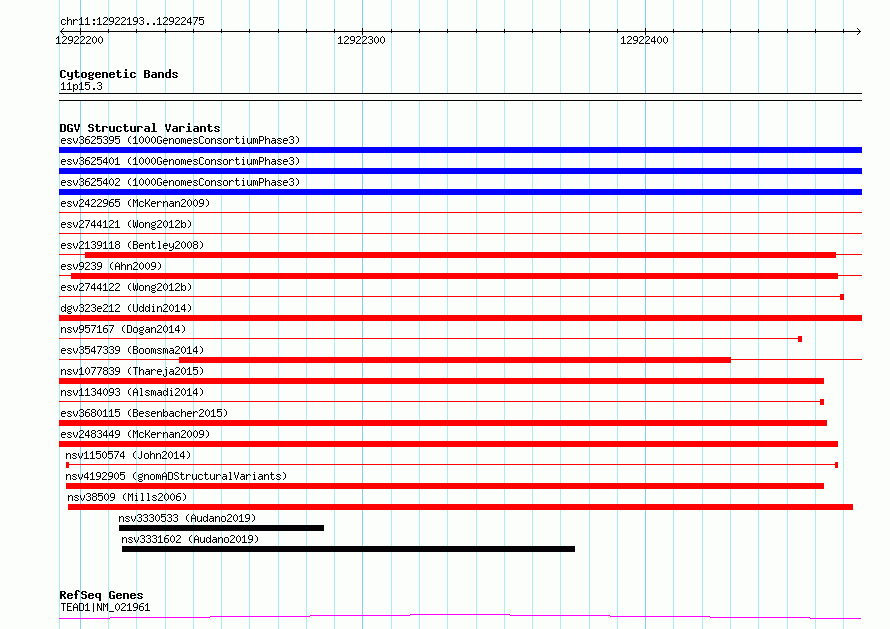Open the esv3625402 (1000GenomesConsortiumPhase3) label
890x629 pixels.
click(x=180, y=182)
